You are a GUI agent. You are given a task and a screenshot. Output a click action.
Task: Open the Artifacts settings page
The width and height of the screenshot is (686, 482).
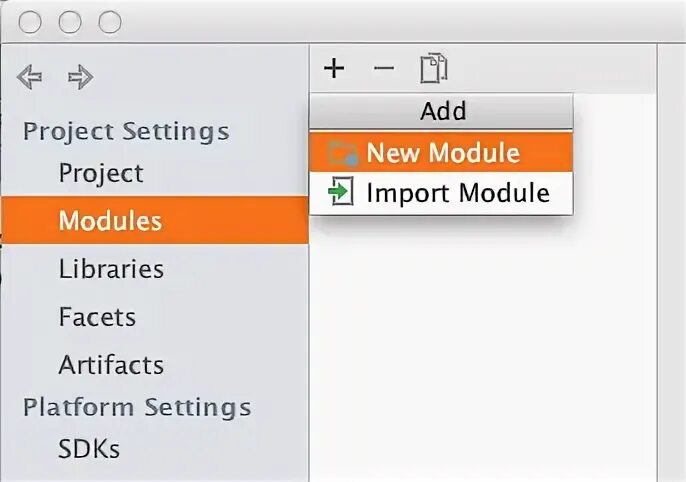pyautogui.click(x=111, y=365)
